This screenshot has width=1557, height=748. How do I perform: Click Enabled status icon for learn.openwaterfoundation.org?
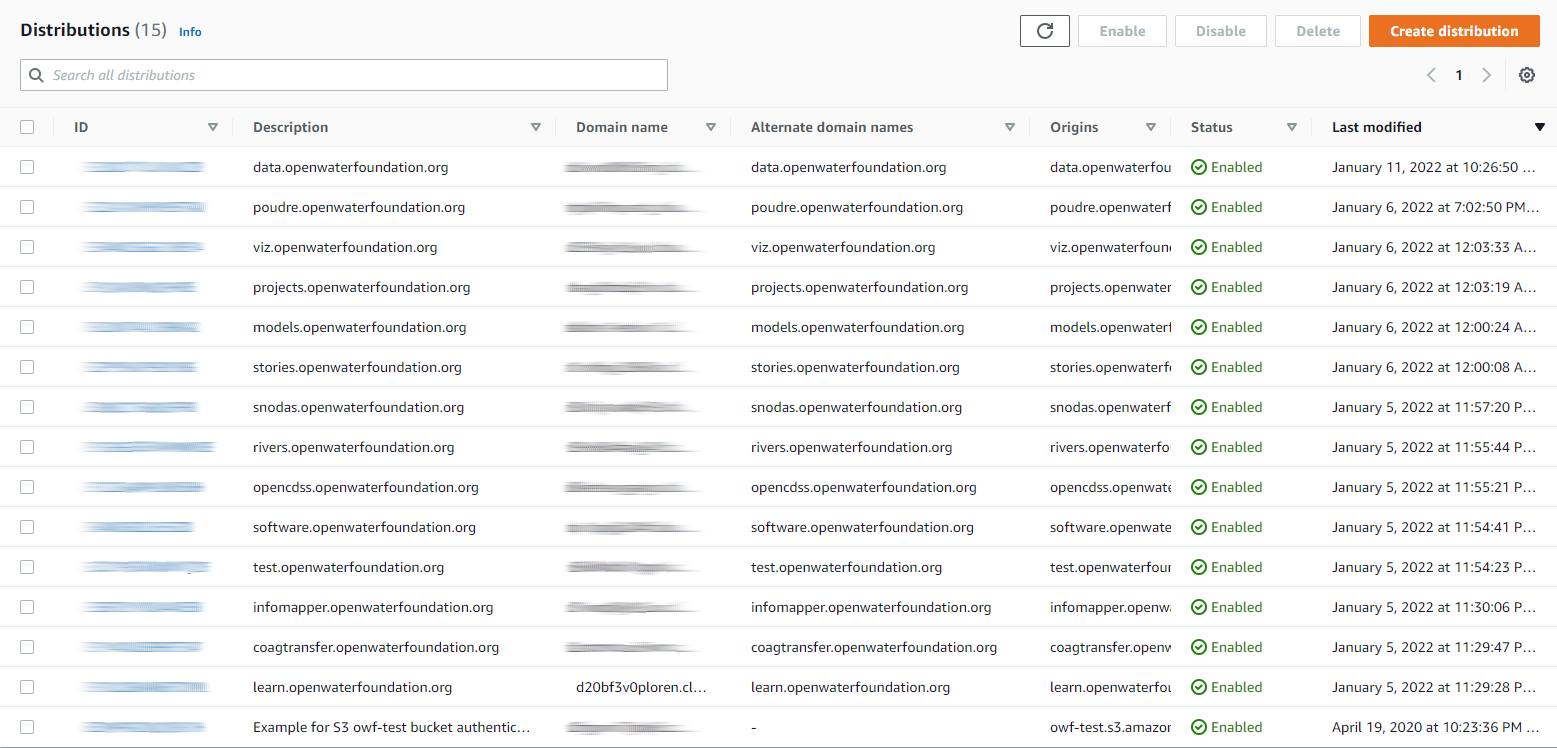click(x=1198, y=687)
